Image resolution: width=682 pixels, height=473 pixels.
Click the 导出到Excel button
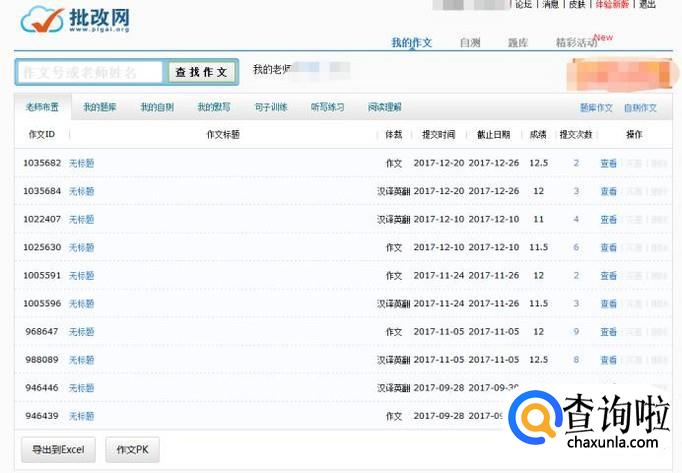(58, 450)
